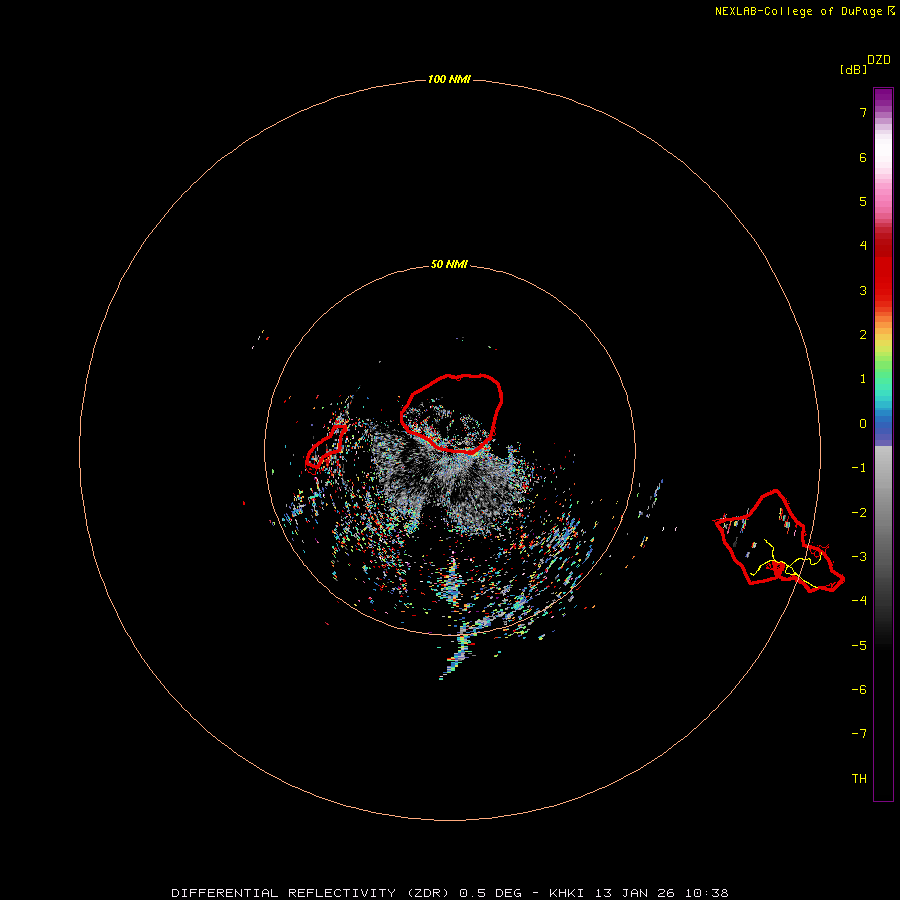Viewport: 900px width, 900px height.
Task: Click the 100 NMI range ring label
Action: coord(449,79)
